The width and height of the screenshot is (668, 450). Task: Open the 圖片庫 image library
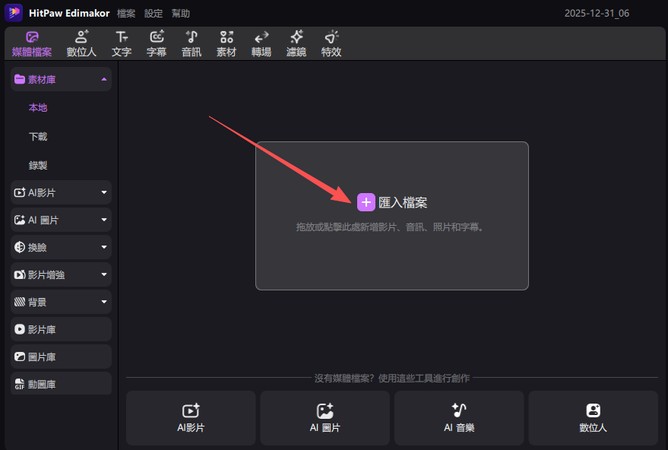(61, 357)
